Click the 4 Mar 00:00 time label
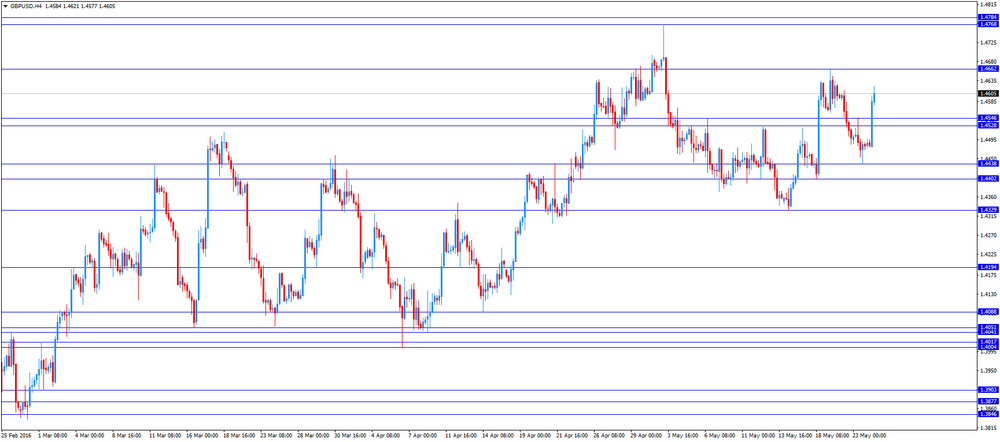Screen dimensions: 1000x442 click(89, 436)
